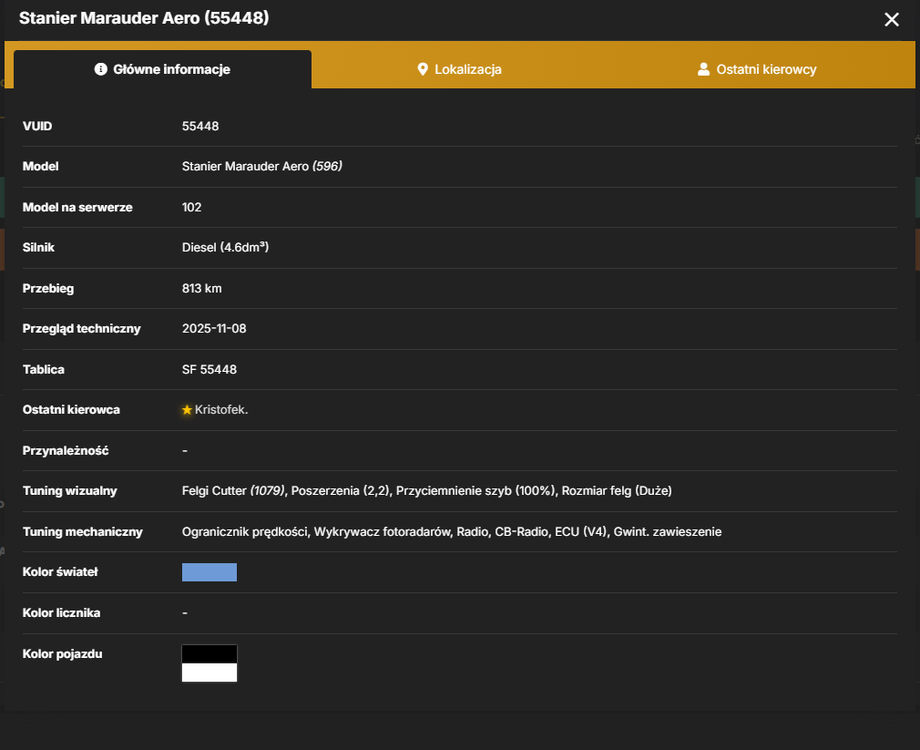The height and width of the screenshot is (750, 920).
Task: Click the Przyciemnienie szyb (100%) text
Action: (476, 491)
